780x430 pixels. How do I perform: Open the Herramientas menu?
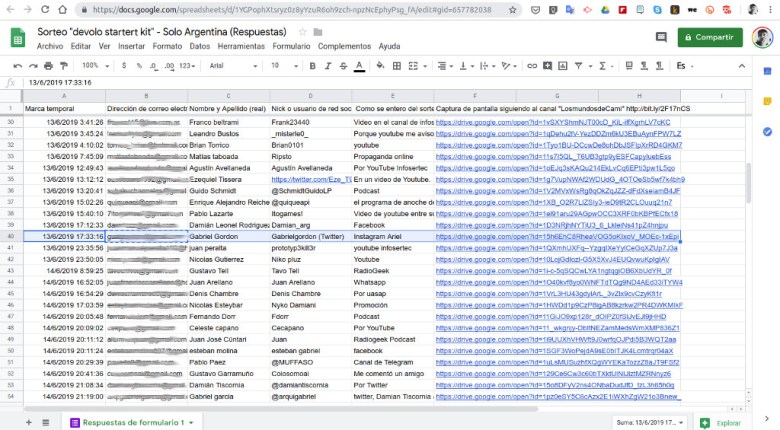[x=241, y=46]
